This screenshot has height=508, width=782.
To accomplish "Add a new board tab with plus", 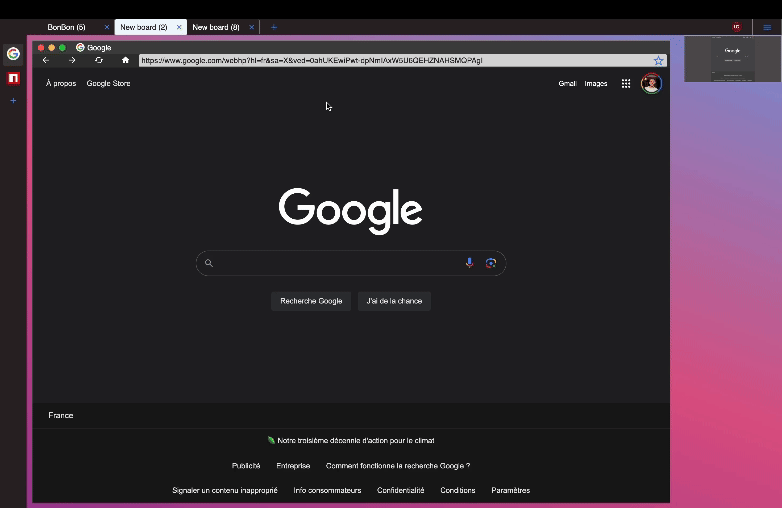I will tap(274, 27).
